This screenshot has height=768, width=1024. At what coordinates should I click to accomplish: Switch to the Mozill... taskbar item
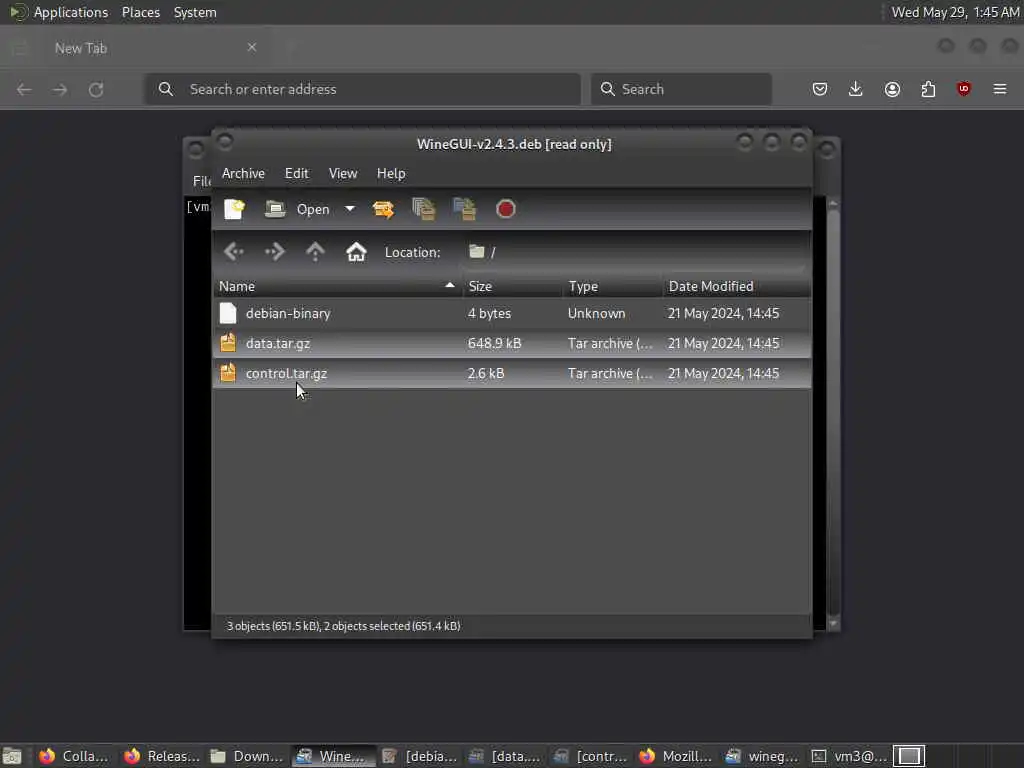pos(677,756)
